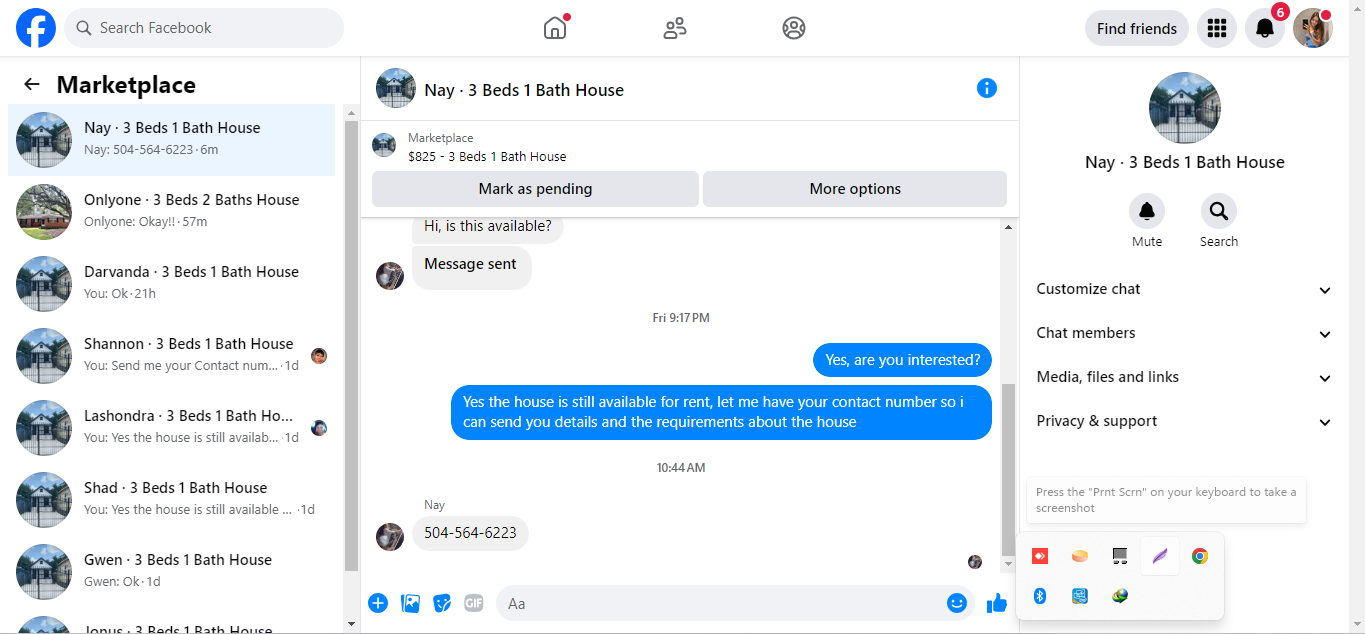
Task: Open the Facebook Home icon
Action: click(555, 28)
